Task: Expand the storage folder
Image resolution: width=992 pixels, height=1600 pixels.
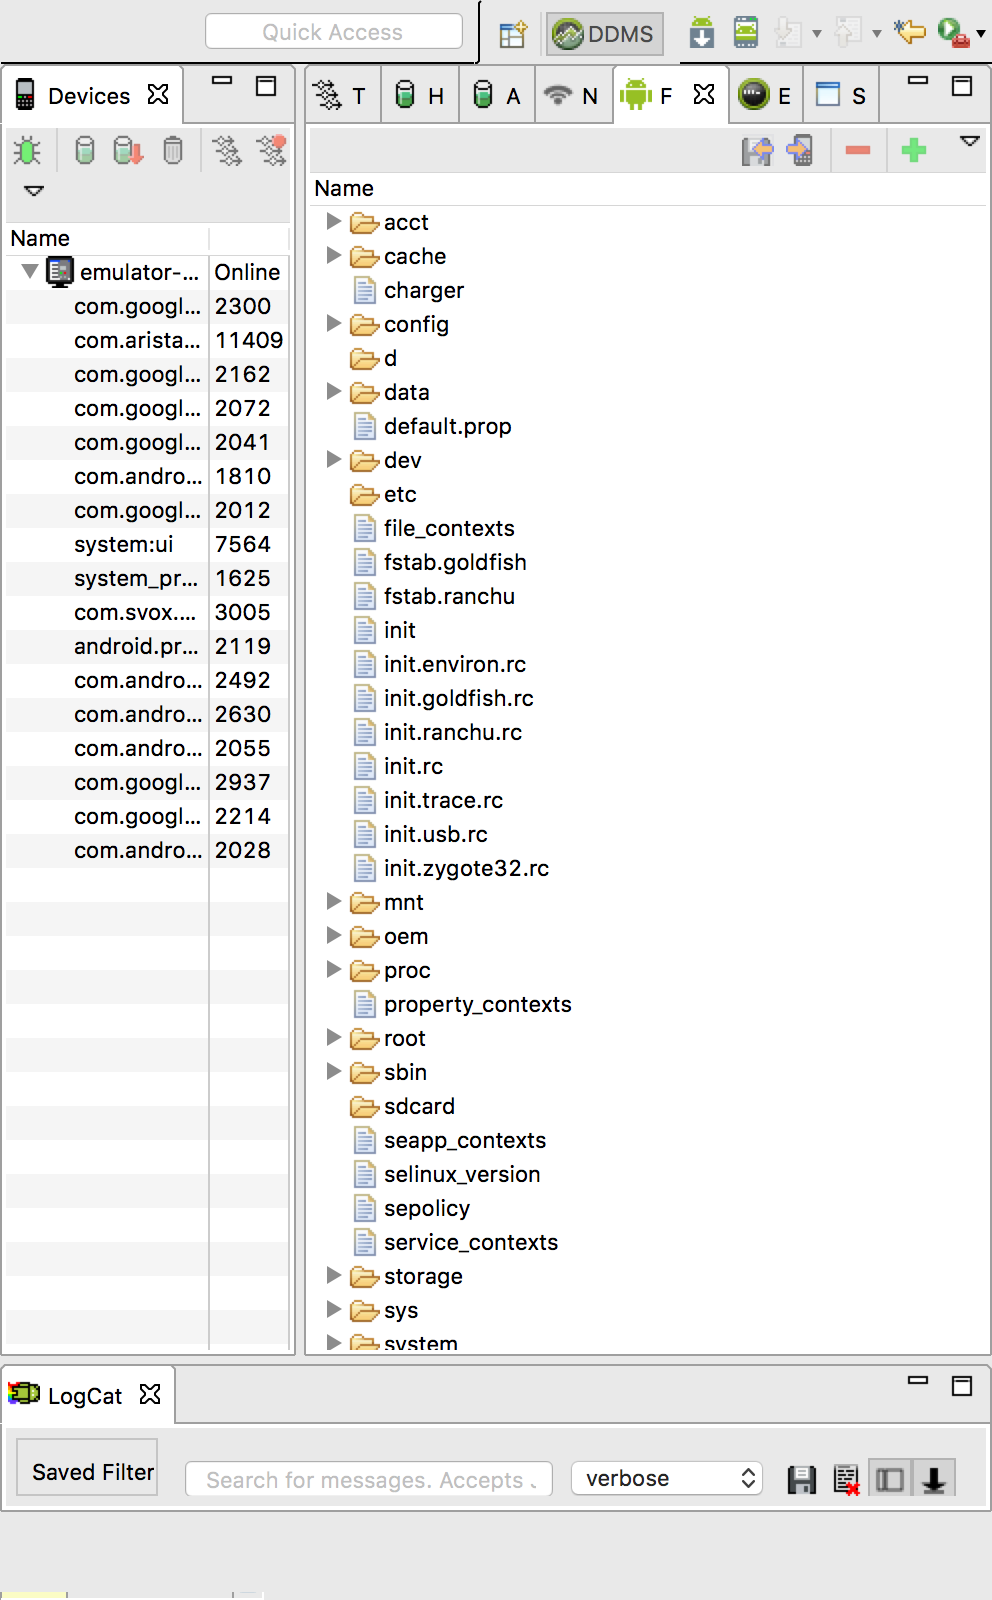Action: (x=334, y=1275)
